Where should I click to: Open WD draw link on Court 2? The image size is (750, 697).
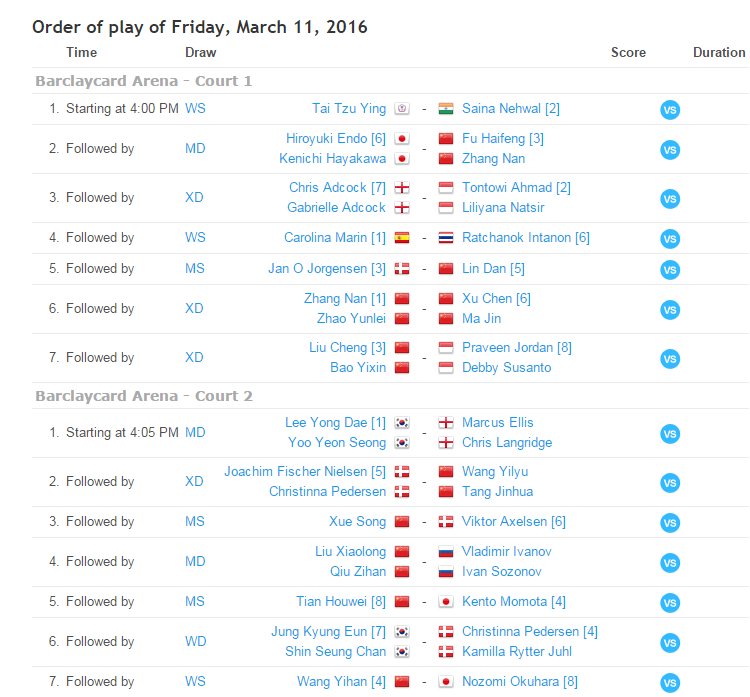pyautogui.click(x=196, y=642)
